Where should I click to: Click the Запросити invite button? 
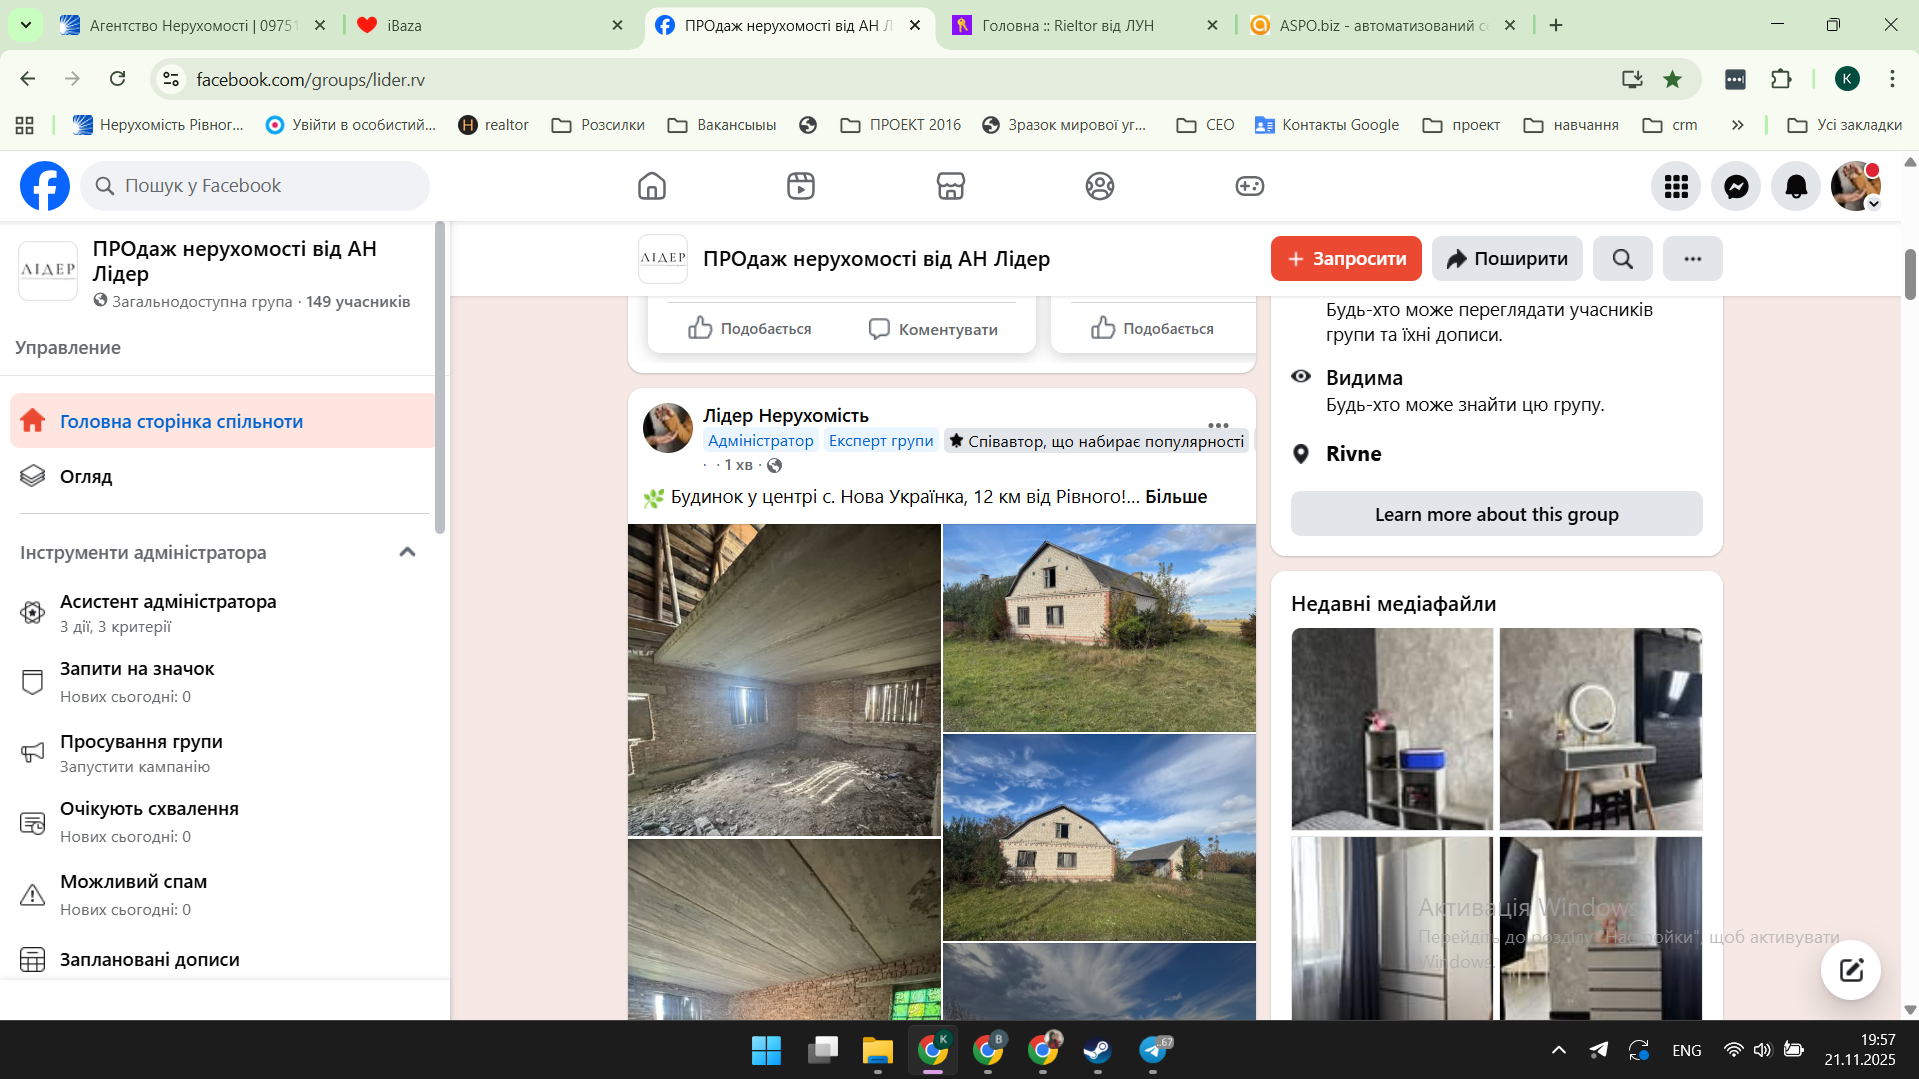coord(1345,259)
